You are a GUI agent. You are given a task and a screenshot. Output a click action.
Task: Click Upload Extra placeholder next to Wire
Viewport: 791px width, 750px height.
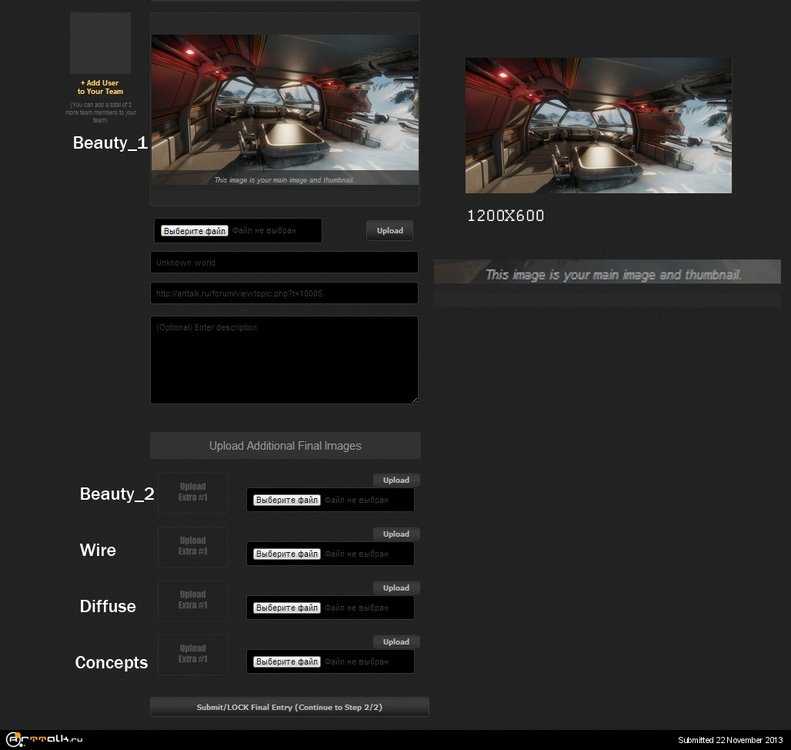pos(193,546)
